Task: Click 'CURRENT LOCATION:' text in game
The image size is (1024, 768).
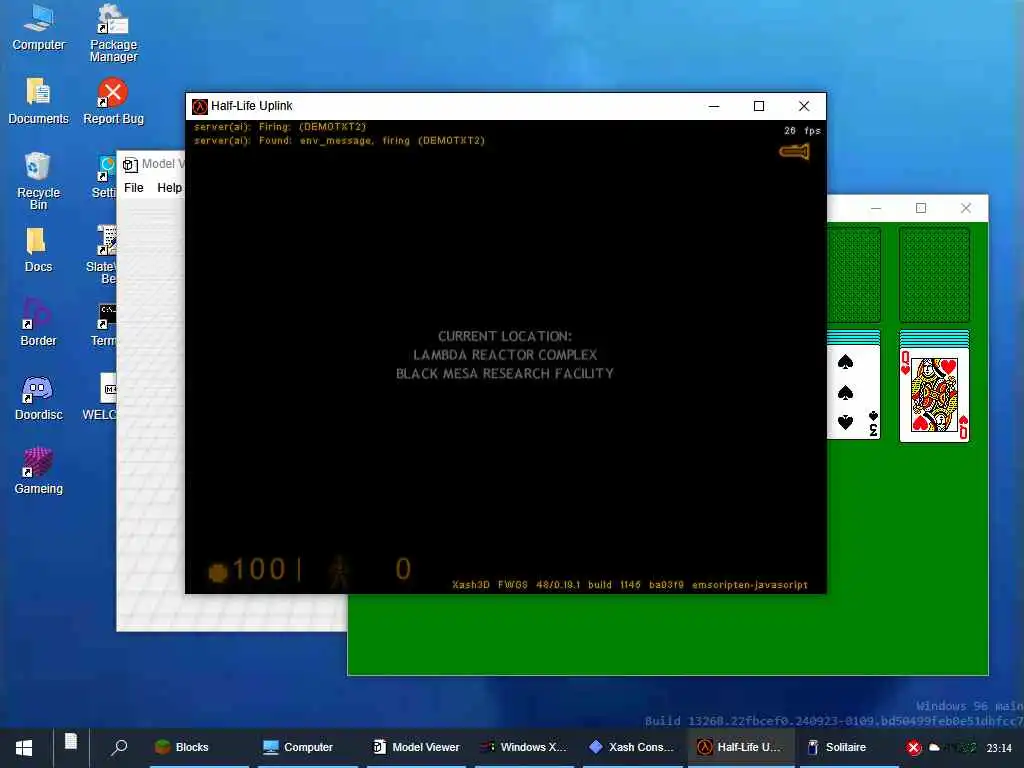Action: [x=505, y=336]
